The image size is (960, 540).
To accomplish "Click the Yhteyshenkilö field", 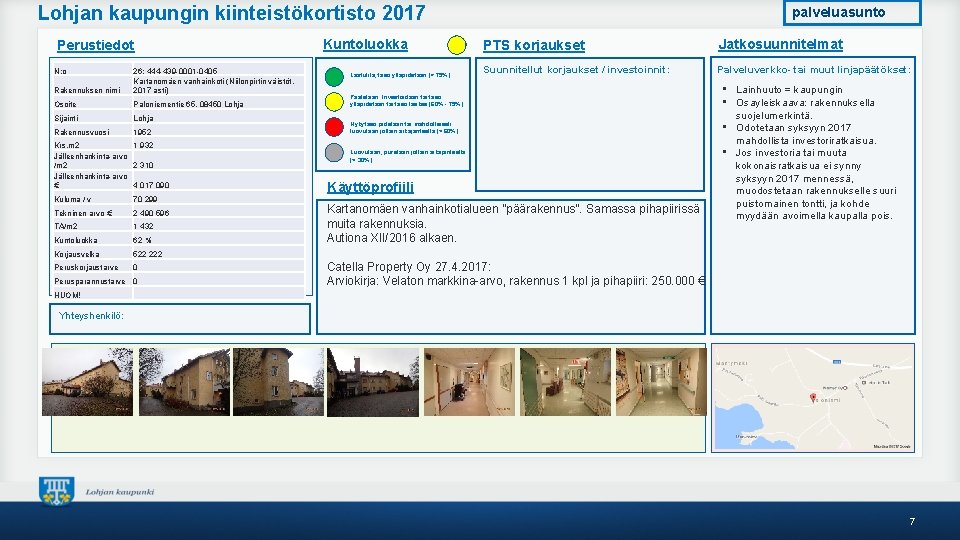I will (180, 319).
